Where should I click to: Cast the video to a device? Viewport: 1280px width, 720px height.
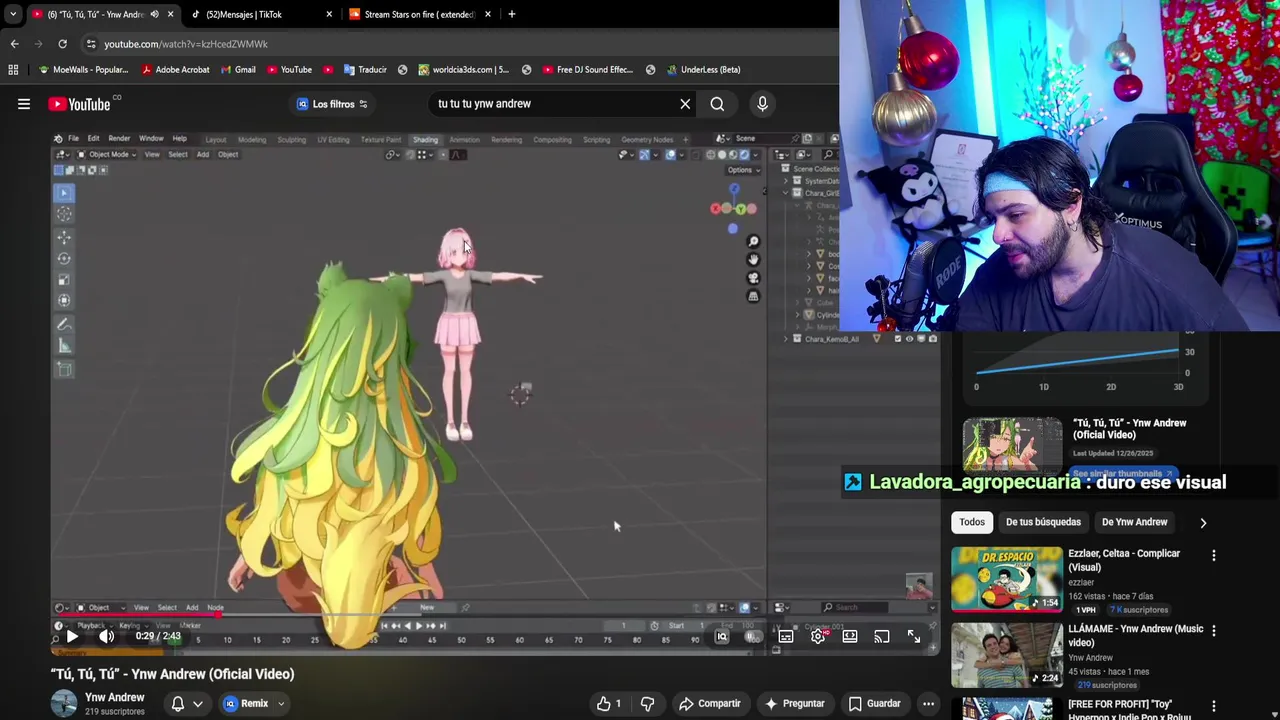coord(881,636)
